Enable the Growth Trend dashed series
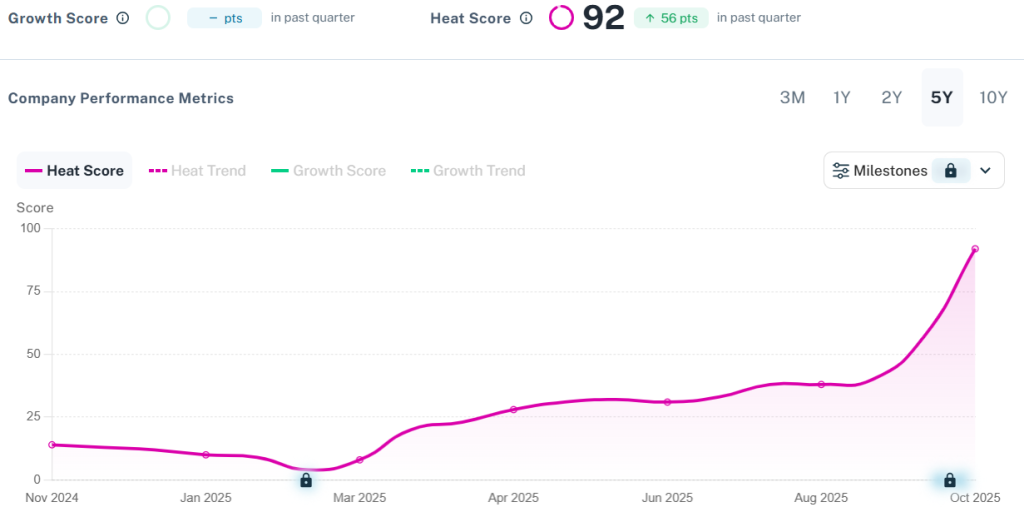The image size is (1024, 517). tap(467, 171)
